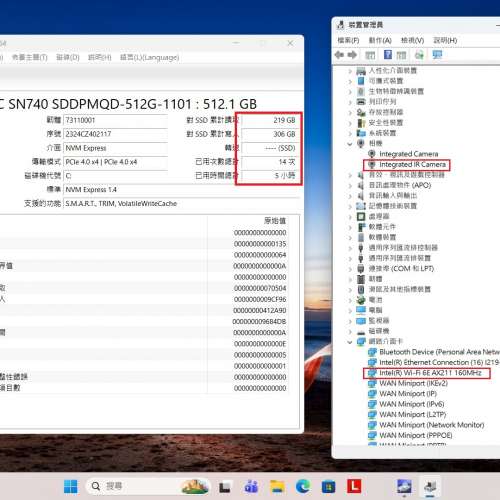
Task: Open the red L app on the taskbar
Action: [x=354, y=486]
